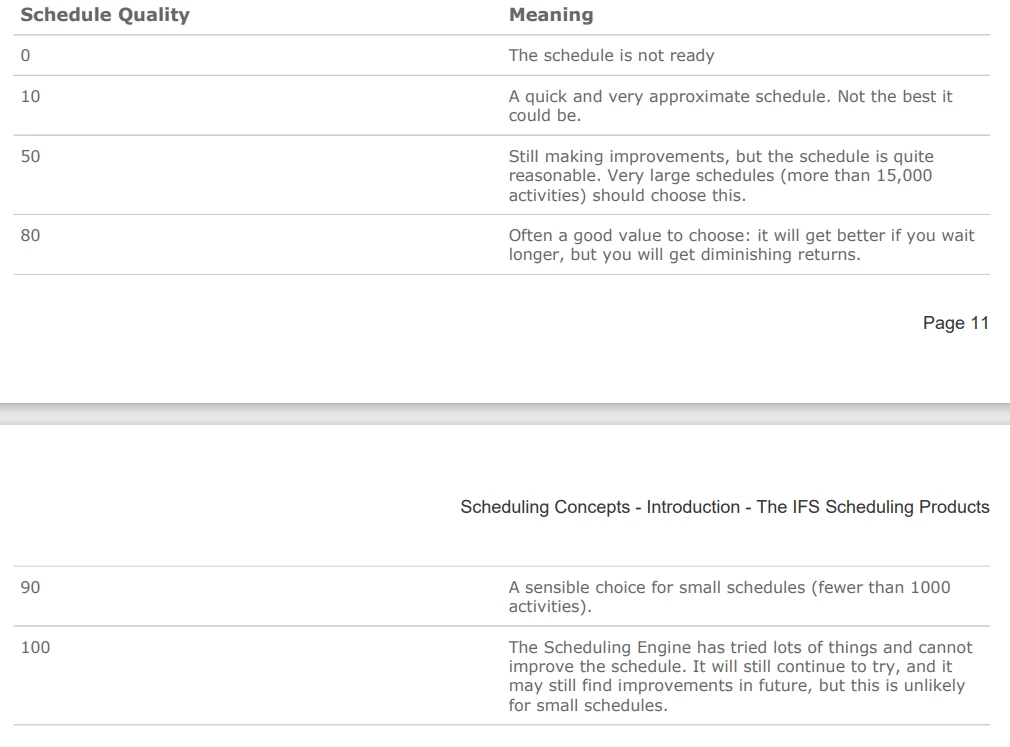The height and width of the screenshot is (747, 1010).
Task: Click the Schedule Quality column header
Action: 105,15
